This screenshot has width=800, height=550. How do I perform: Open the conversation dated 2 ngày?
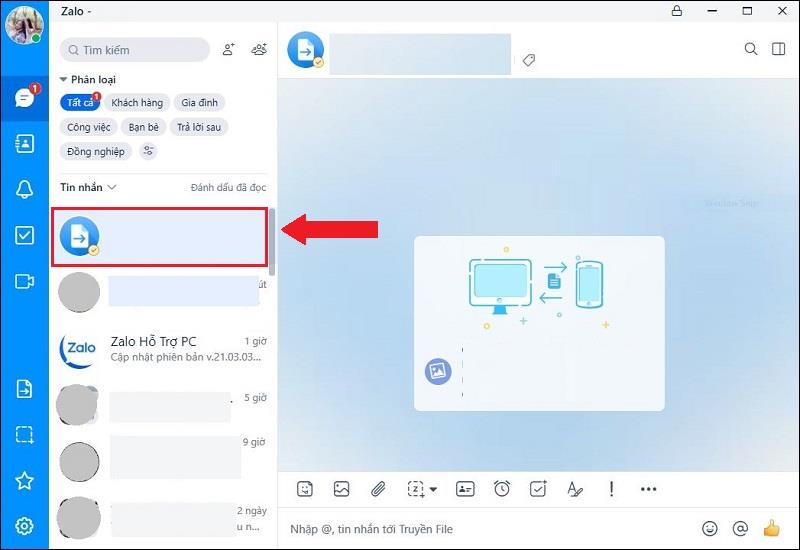(162, 518)
